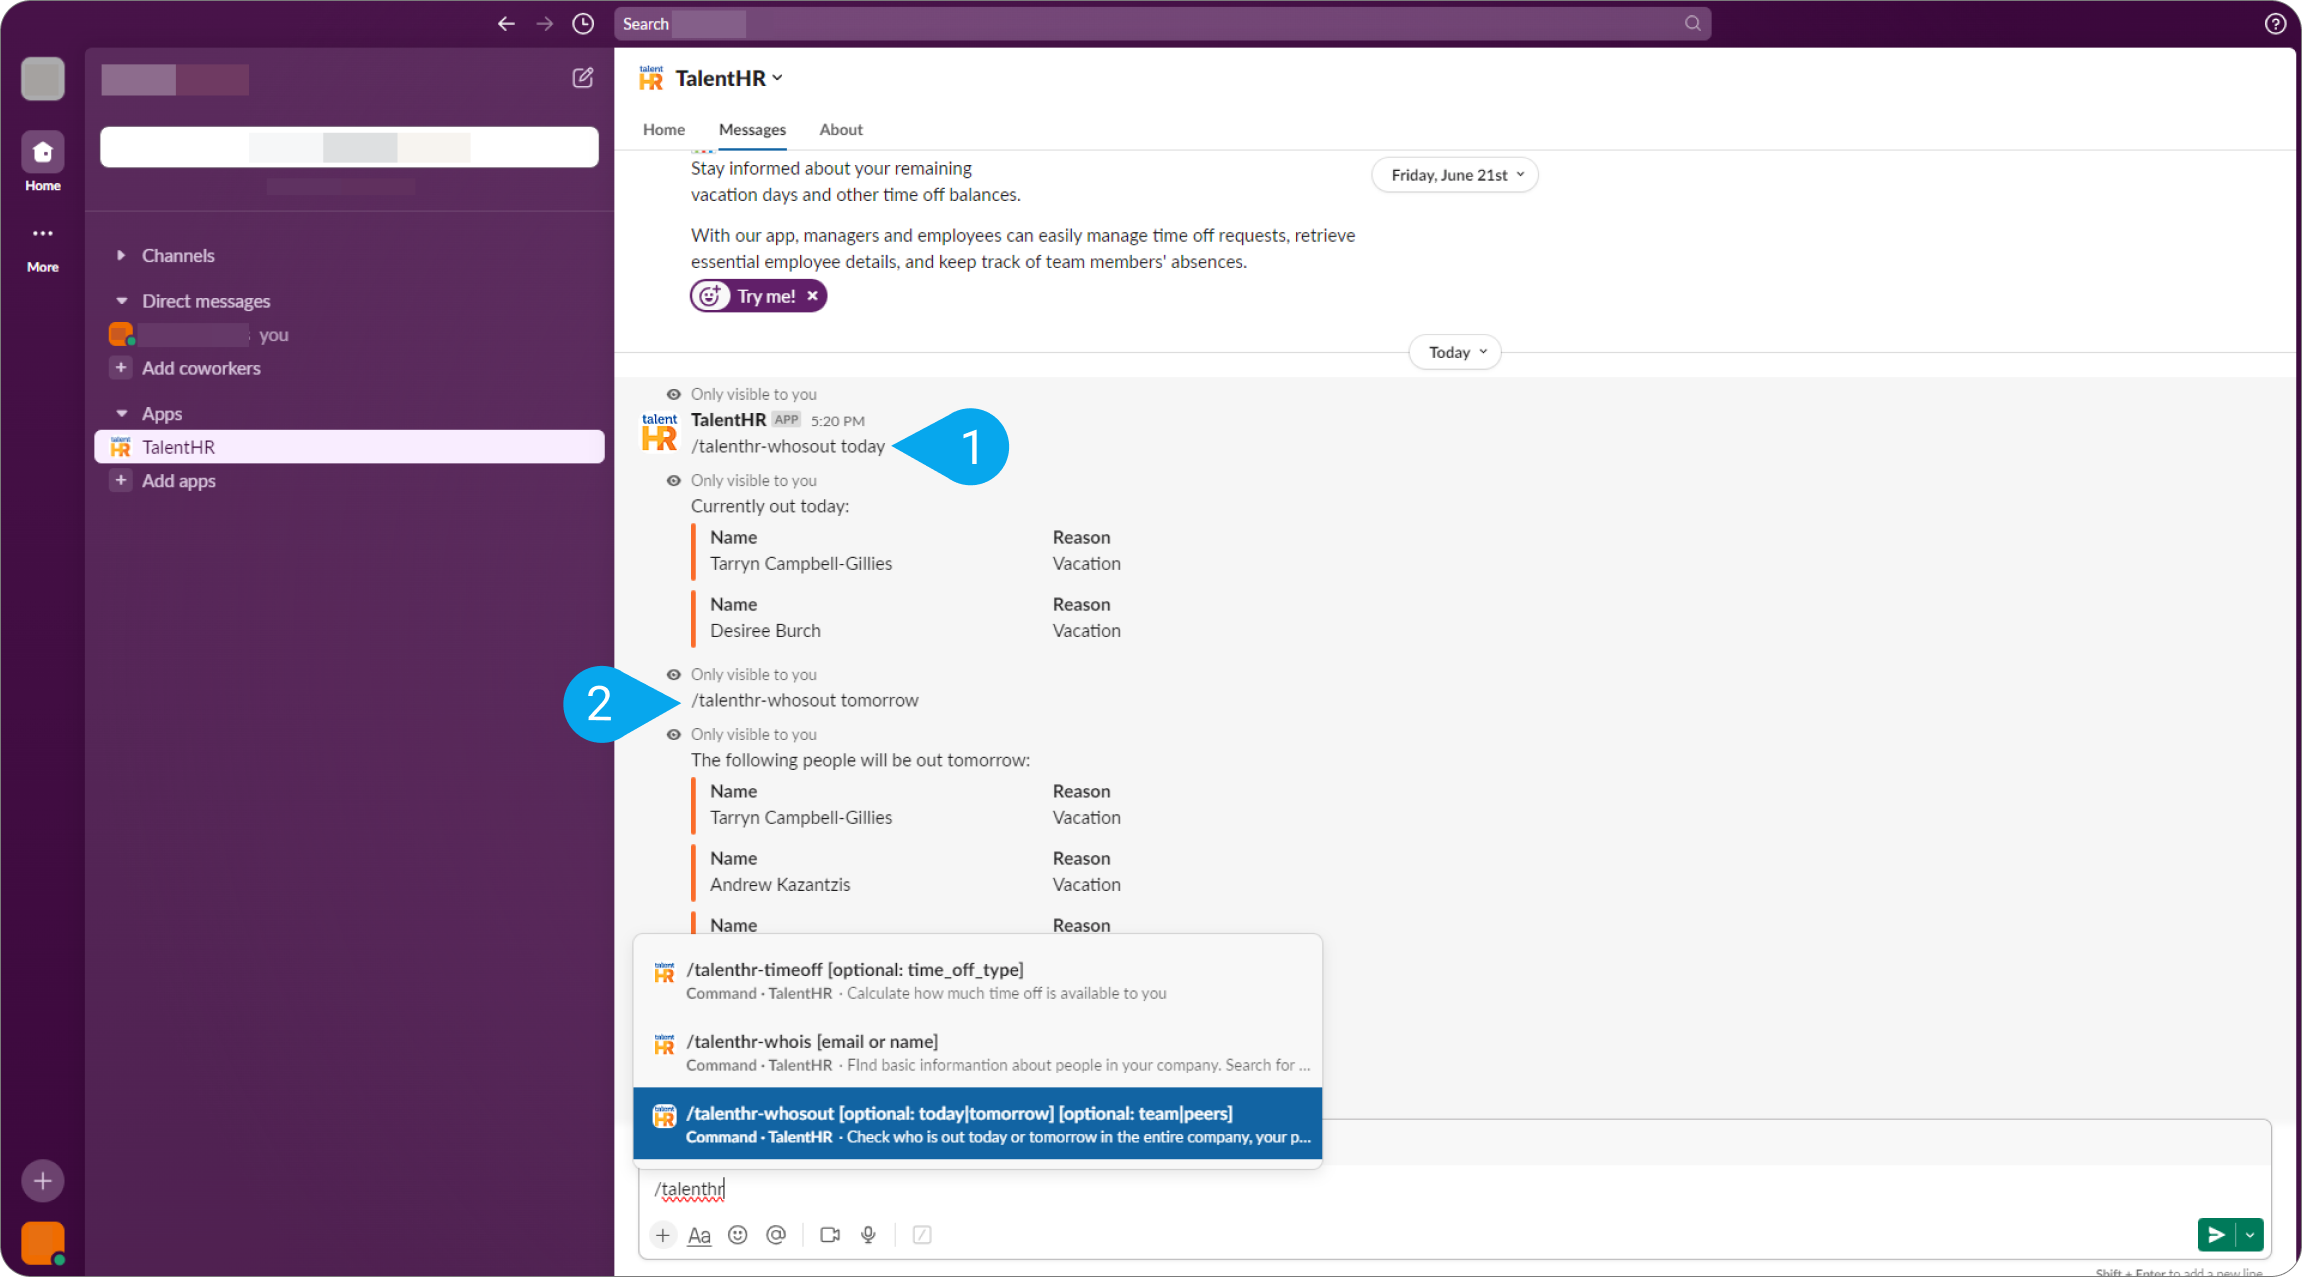The height and width of the screenshot is (1277, 2302).
Task: Click the white banner box in the sidebar
Action: tap(349, 147)
